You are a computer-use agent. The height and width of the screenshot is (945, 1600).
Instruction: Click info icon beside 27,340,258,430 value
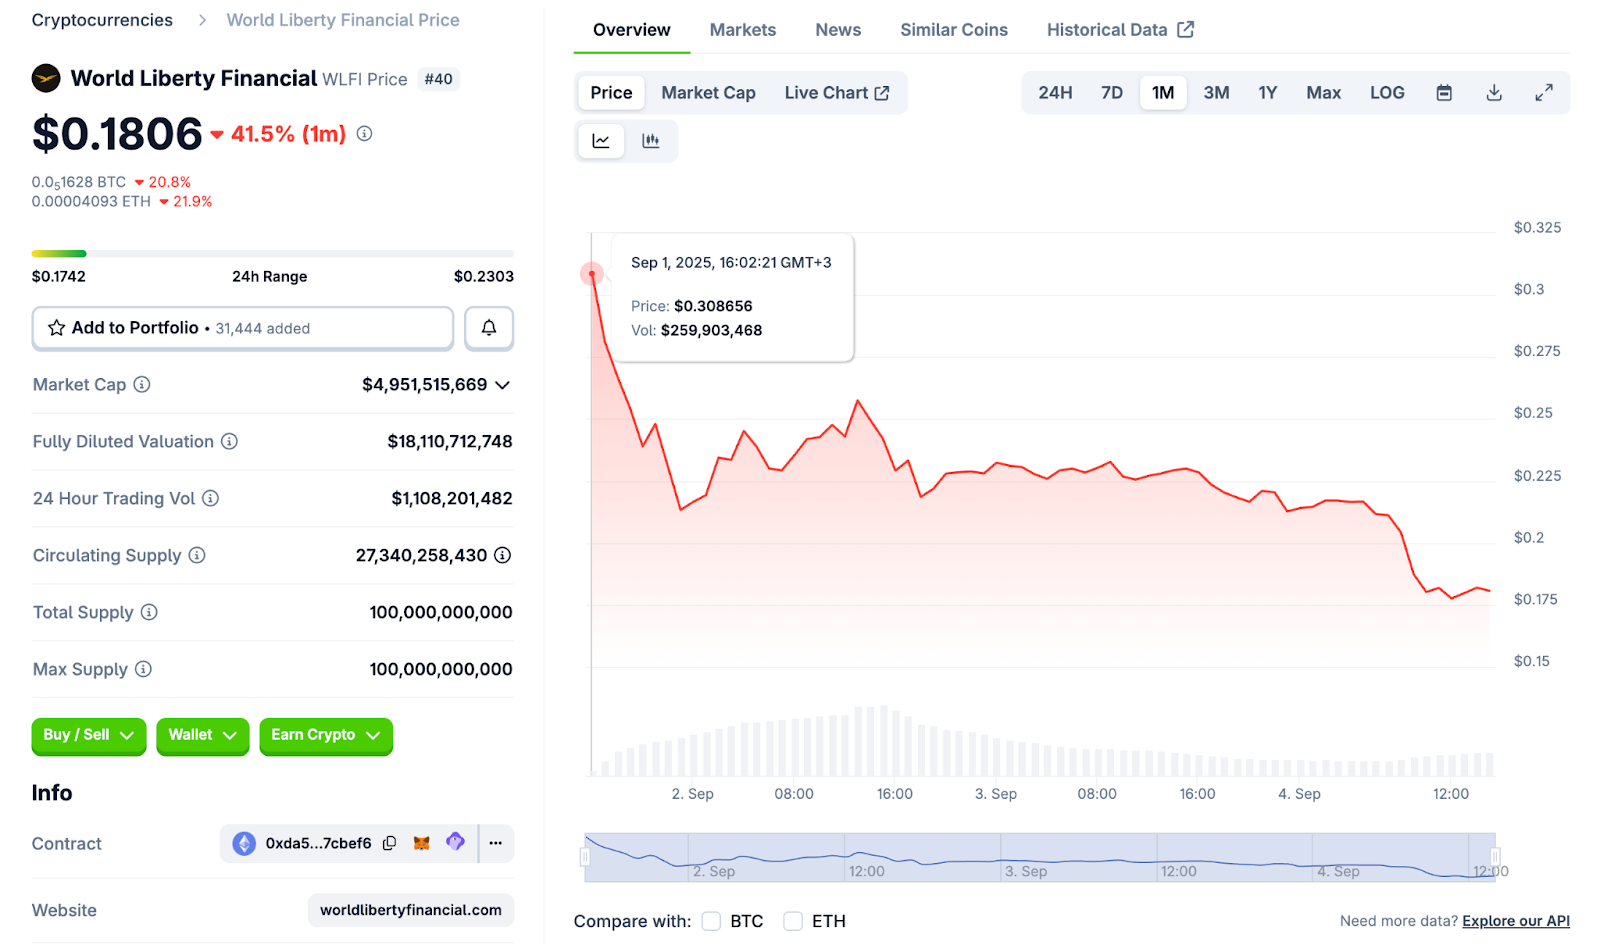(503, 555)
